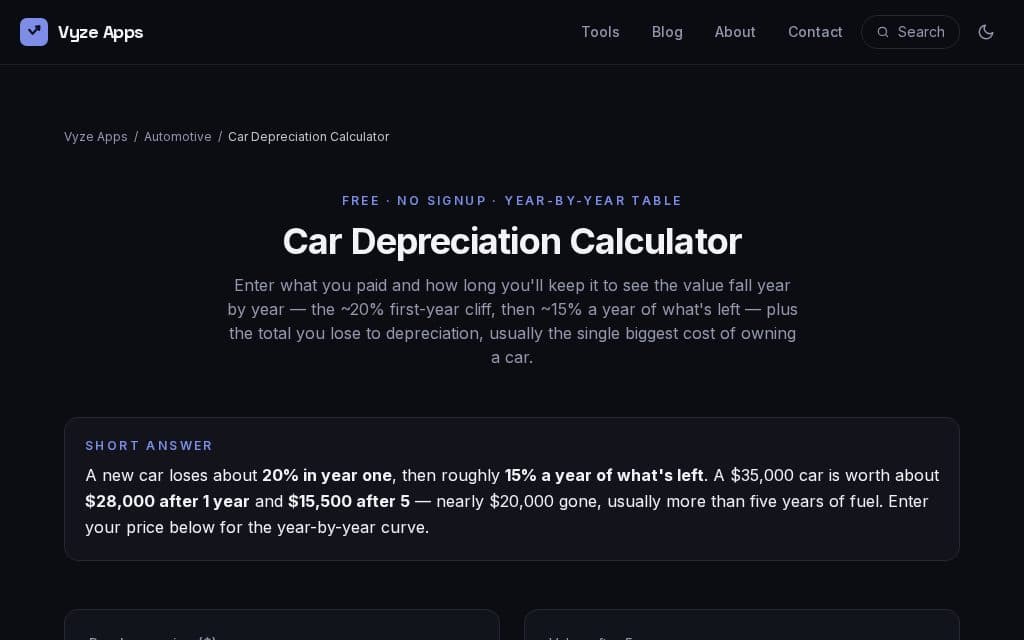1024x640 pixels.
Task: Click the SHORT ANSWER label
Action: point(149,445)
